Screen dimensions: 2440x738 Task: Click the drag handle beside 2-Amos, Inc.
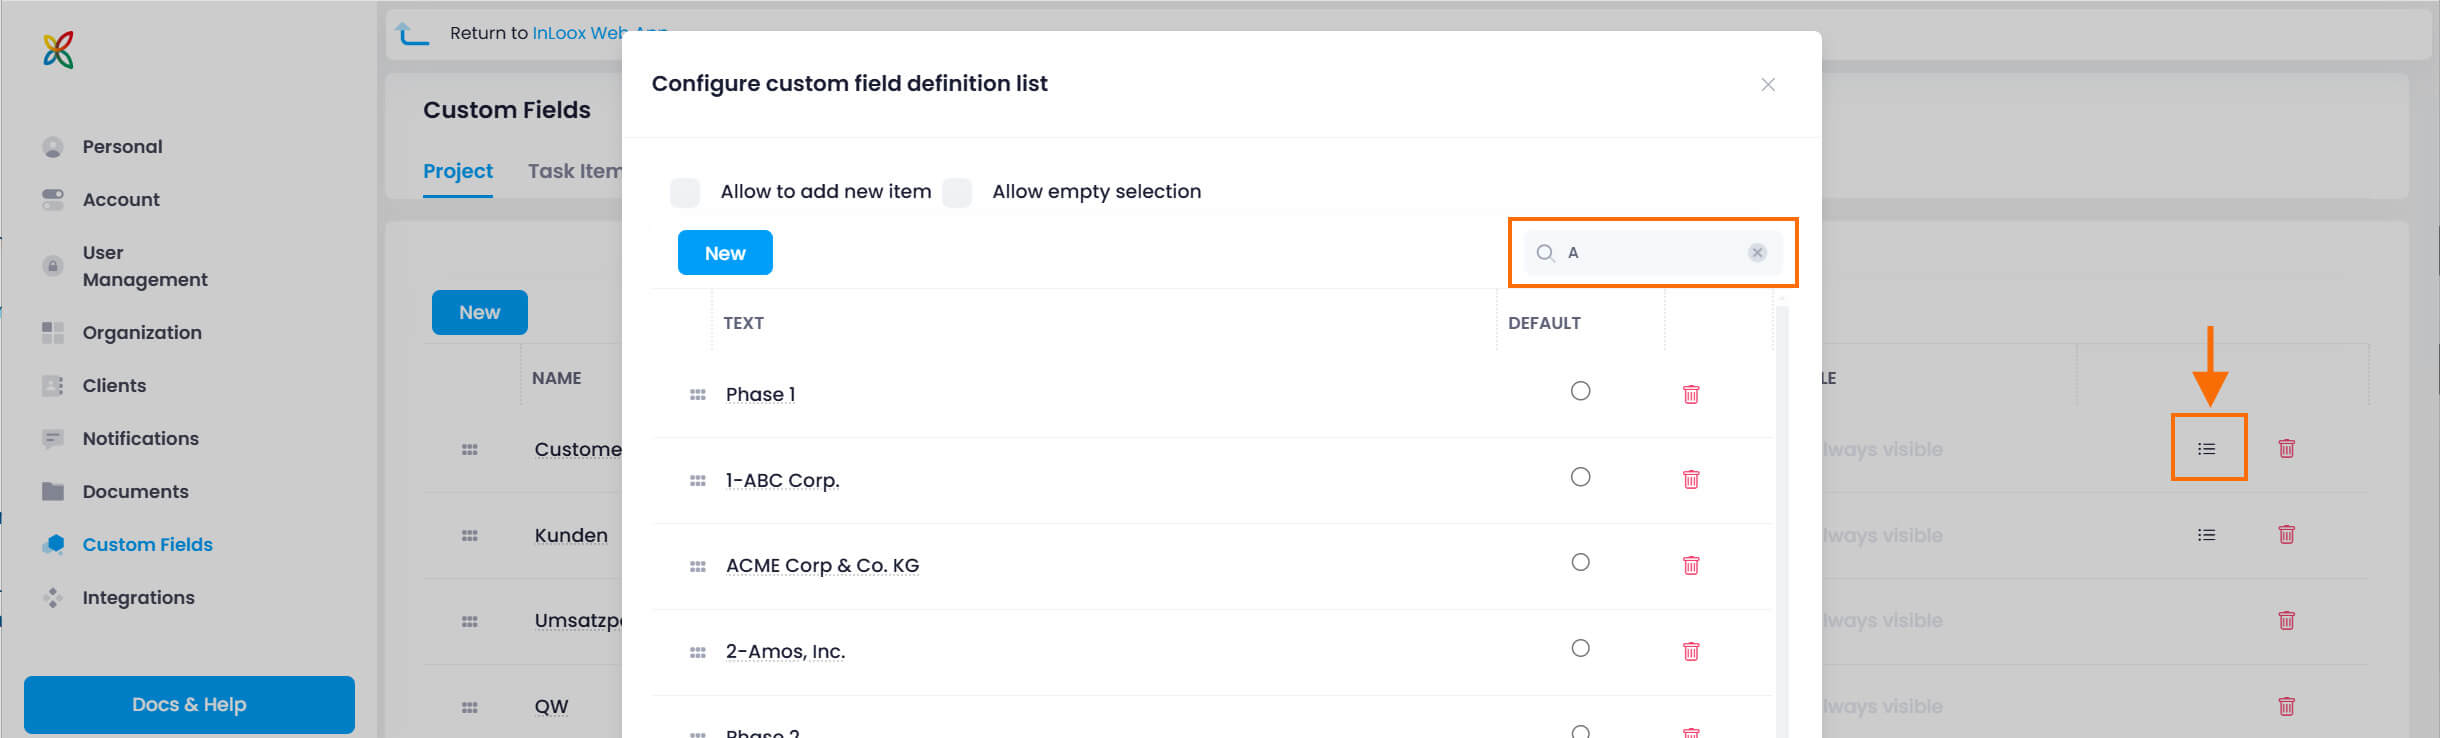click(698, 651)
